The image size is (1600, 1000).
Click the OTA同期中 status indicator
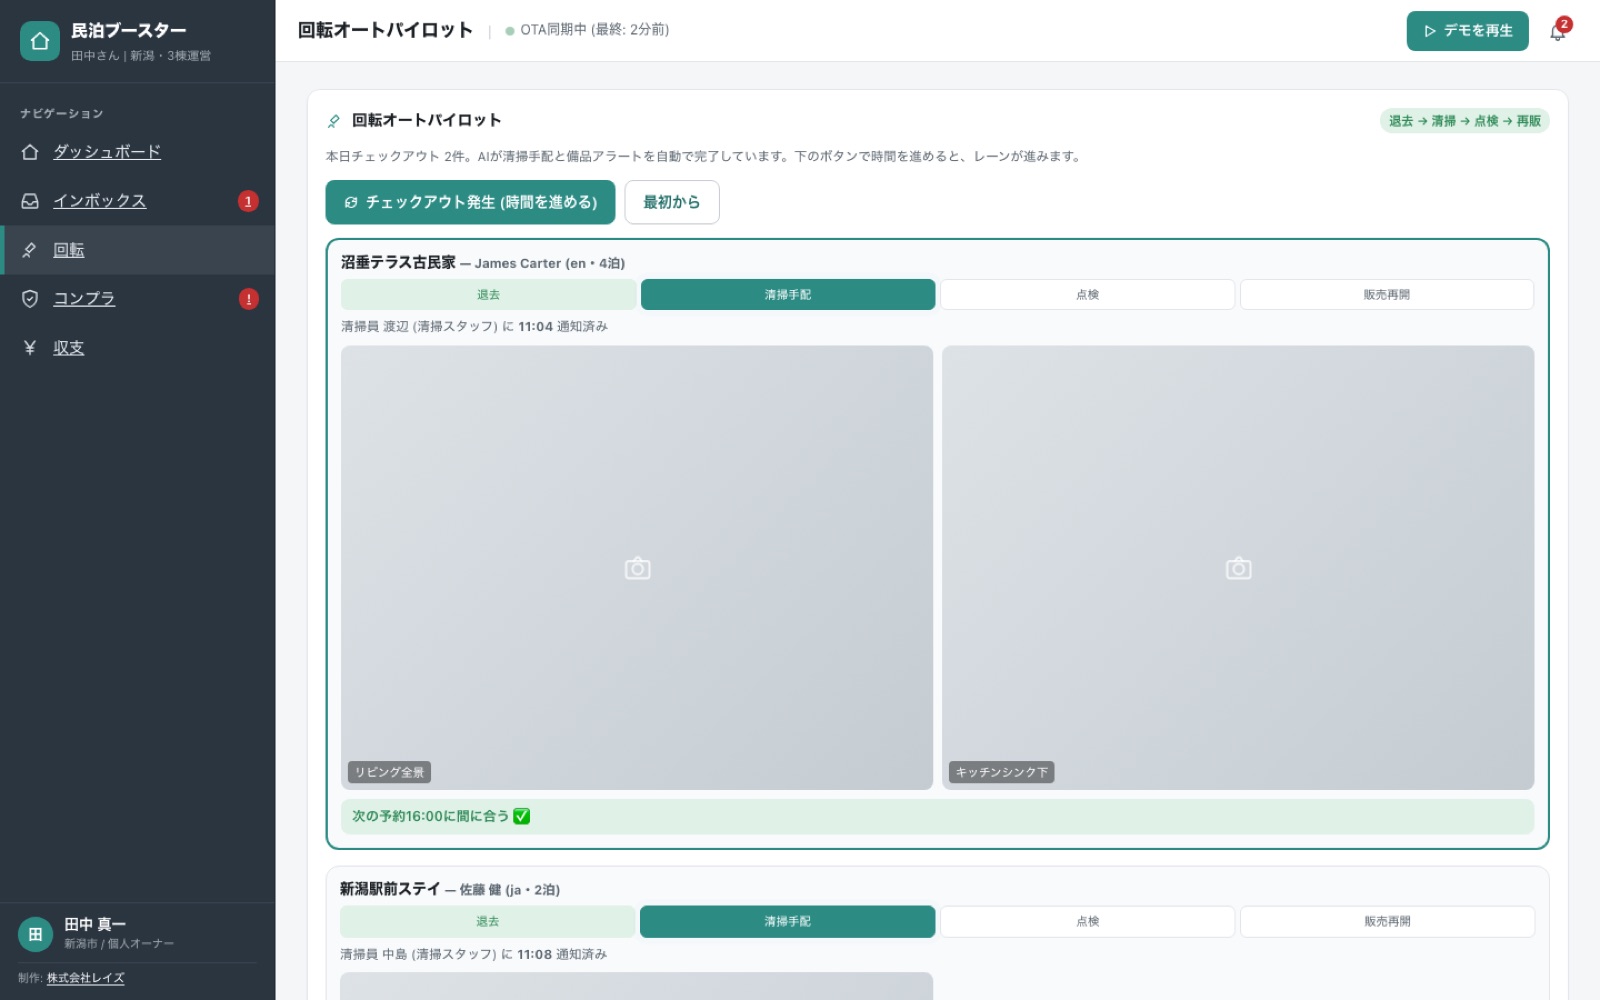587,30
